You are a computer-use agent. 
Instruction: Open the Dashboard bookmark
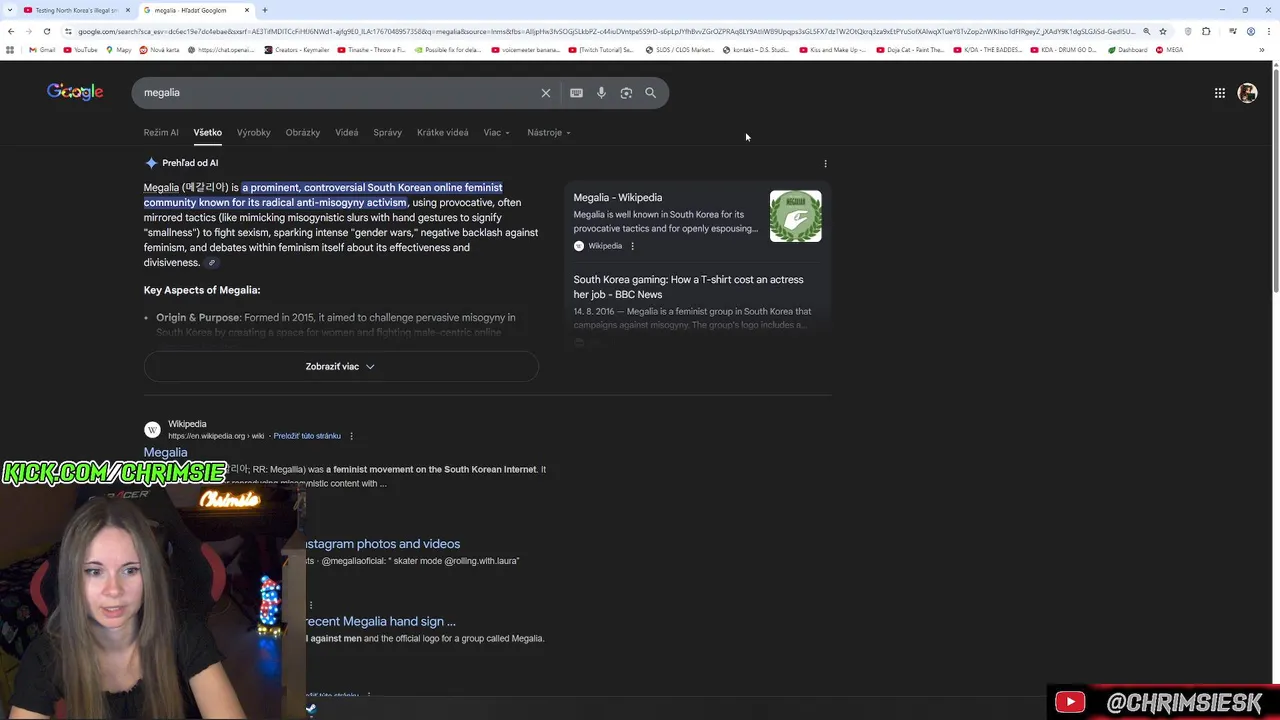[1127, 50]
